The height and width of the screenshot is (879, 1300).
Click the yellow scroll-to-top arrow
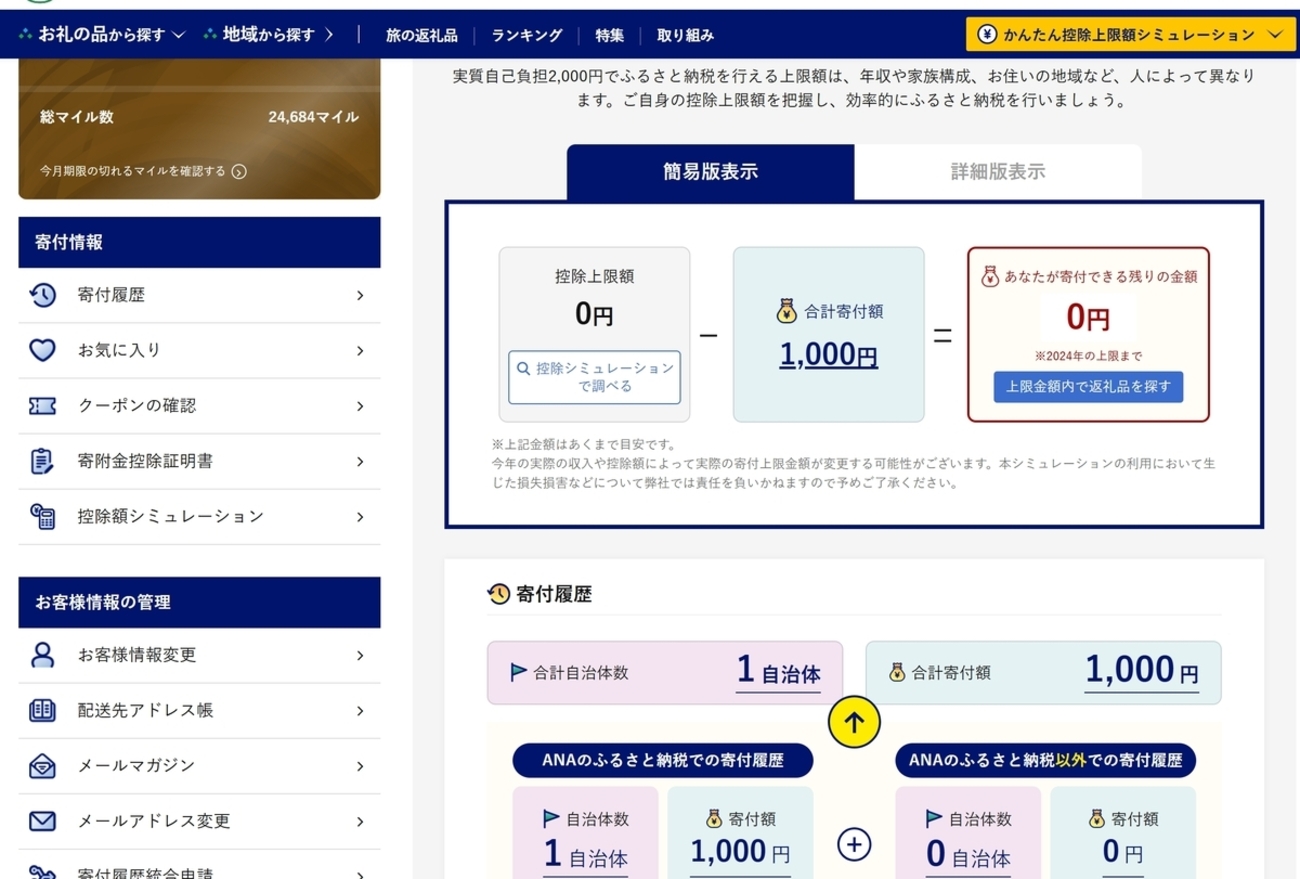855,720
